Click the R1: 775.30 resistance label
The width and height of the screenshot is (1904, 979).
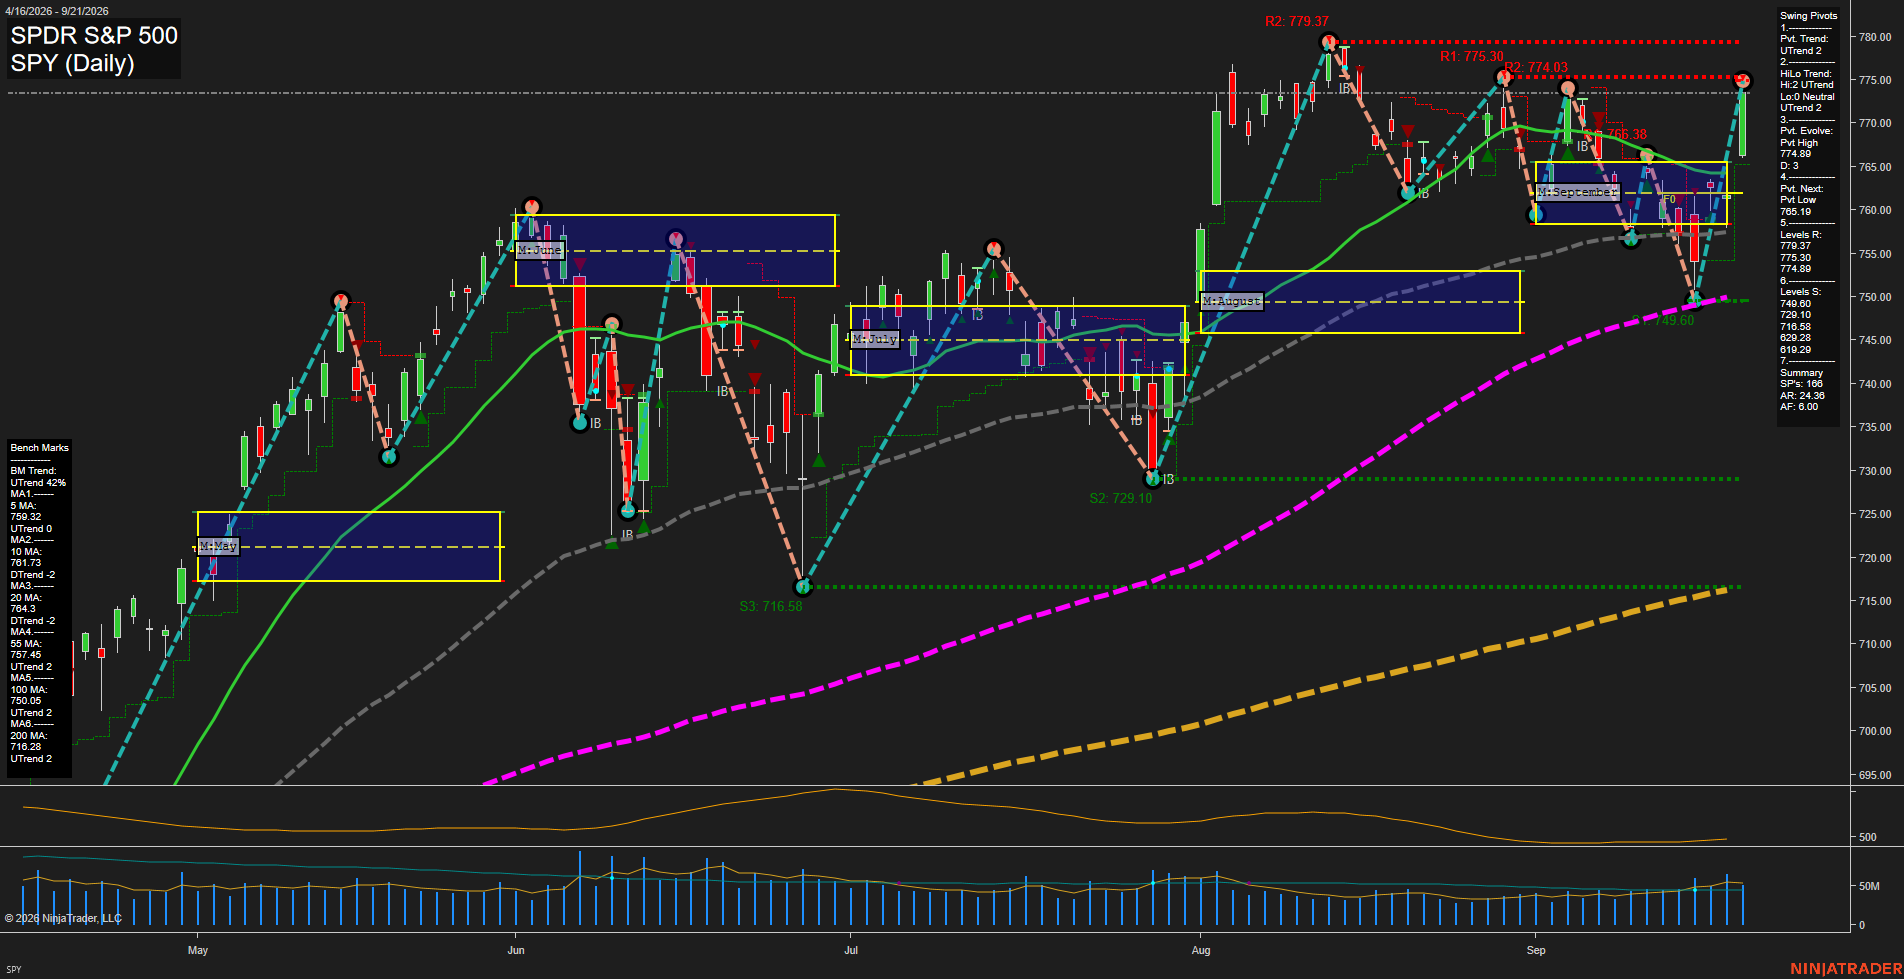(1471, 56)
